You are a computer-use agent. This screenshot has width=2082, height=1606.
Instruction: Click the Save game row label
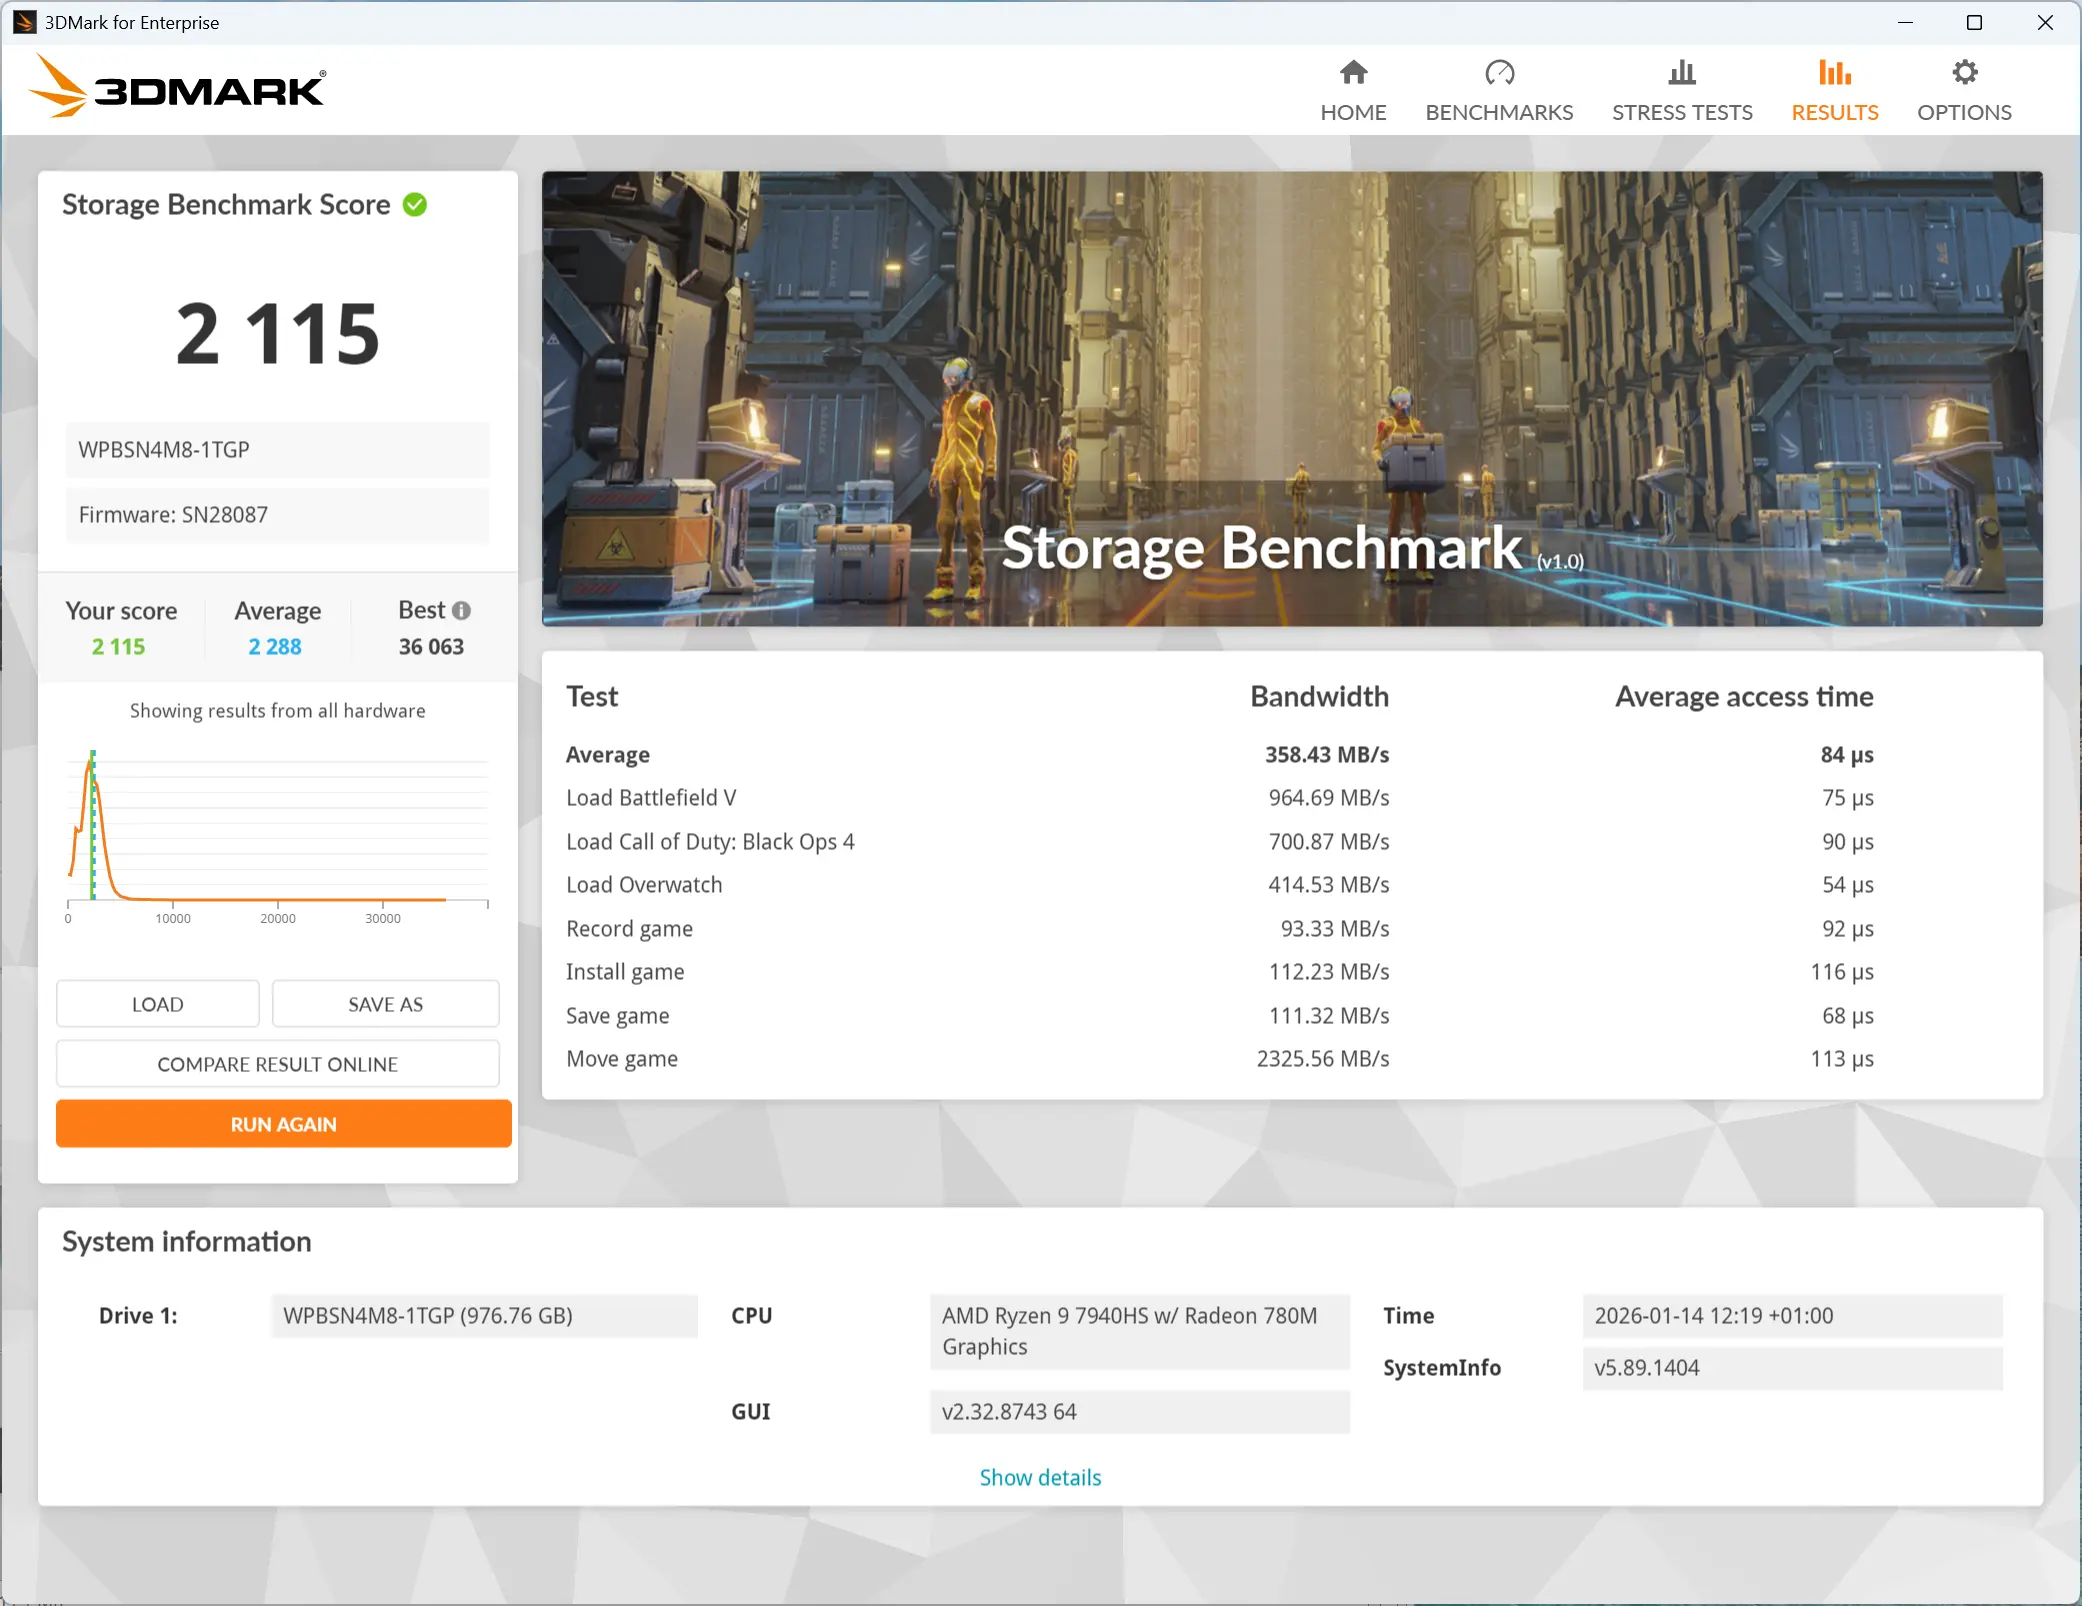[617, 1016]
